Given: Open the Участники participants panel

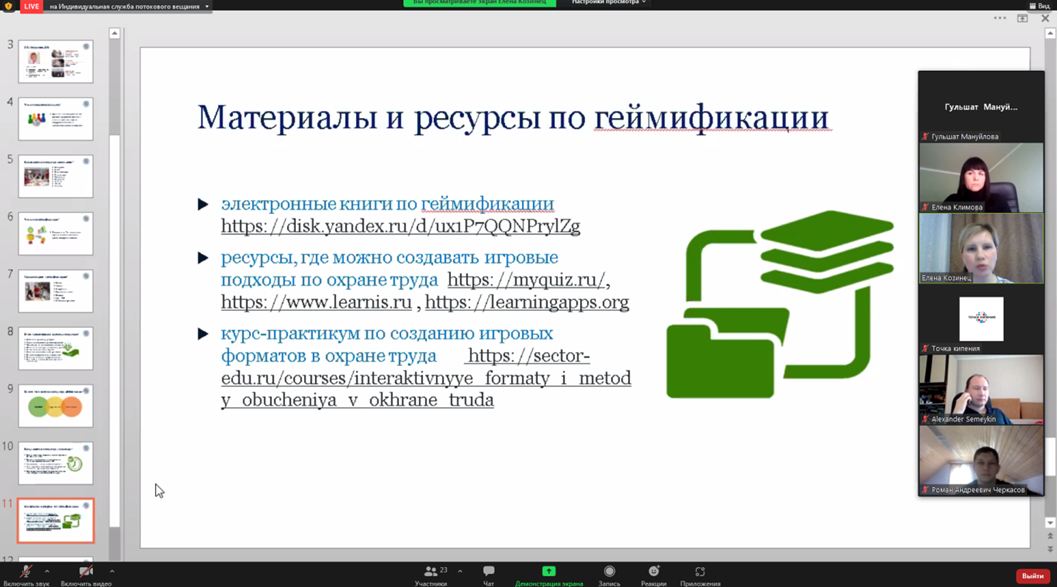Looking at the screenshot, I should pyautogui.click(x=430, y=571).
